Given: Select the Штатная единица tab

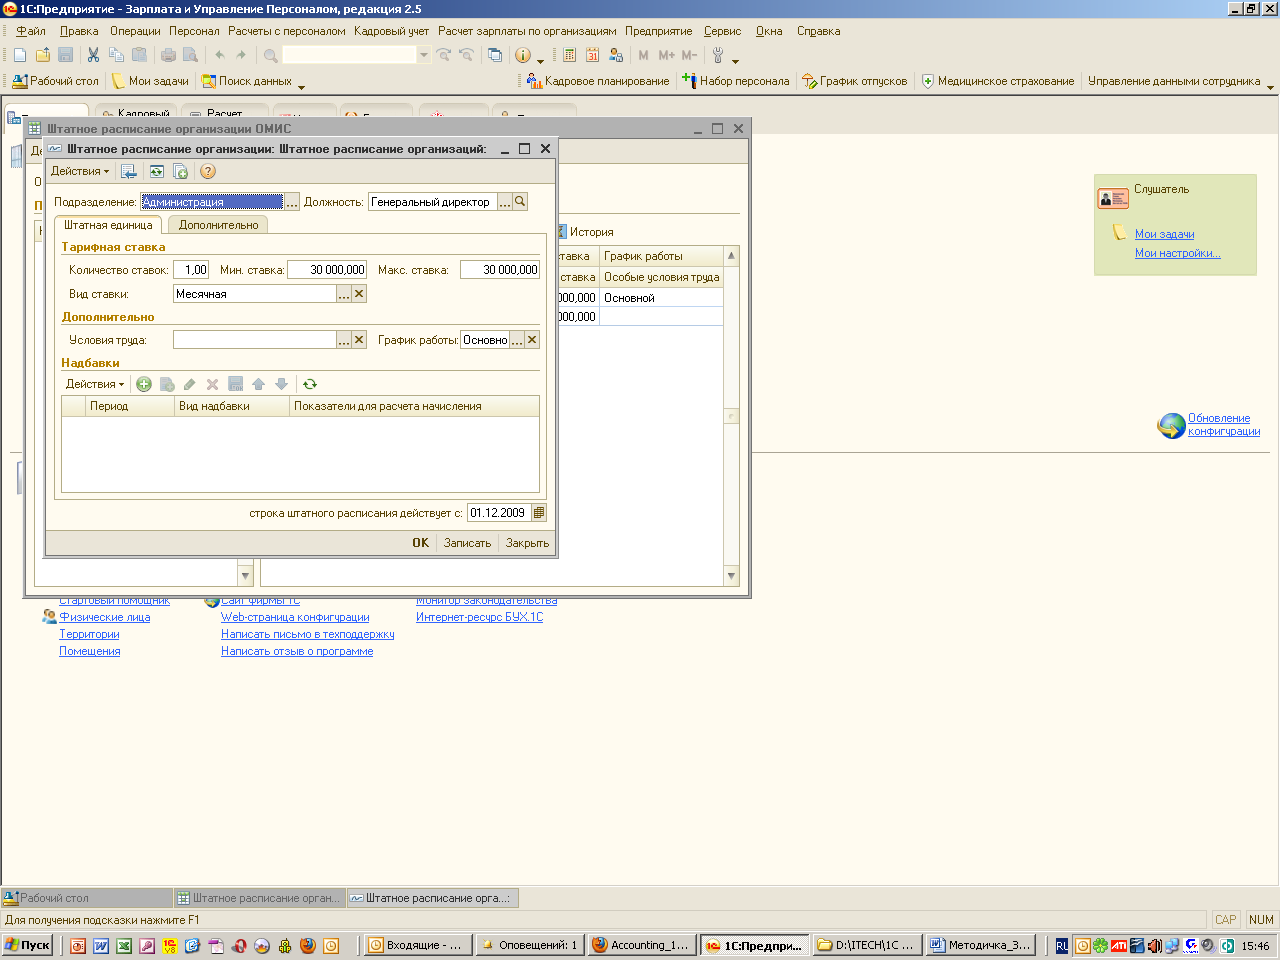Looking at the screenshot, I should 108,225.
